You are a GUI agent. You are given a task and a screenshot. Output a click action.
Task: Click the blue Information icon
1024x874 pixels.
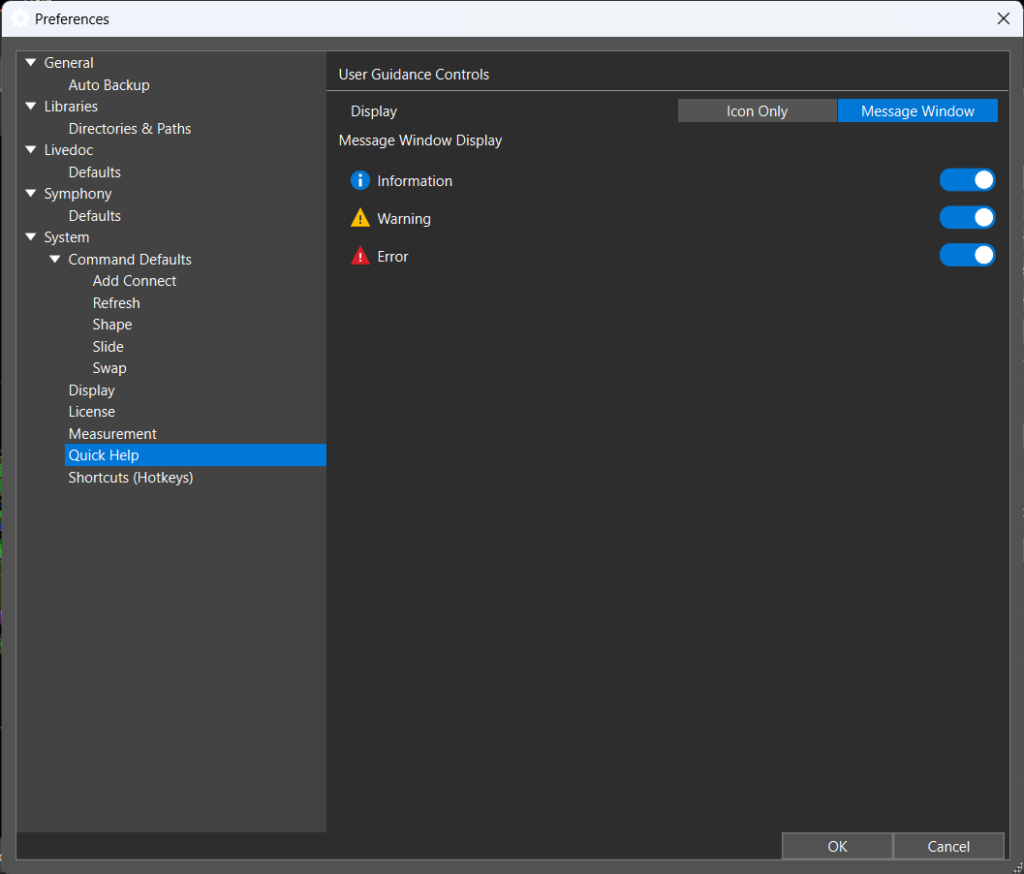click(x=360, y=180)
